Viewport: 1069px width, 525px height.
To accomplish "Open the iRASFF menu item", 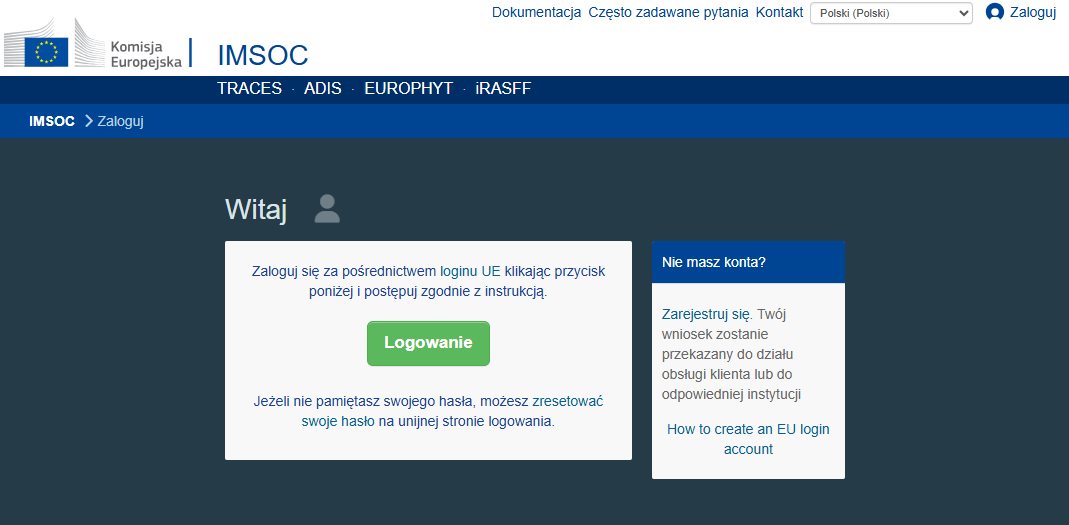I will tap(503, 89).
